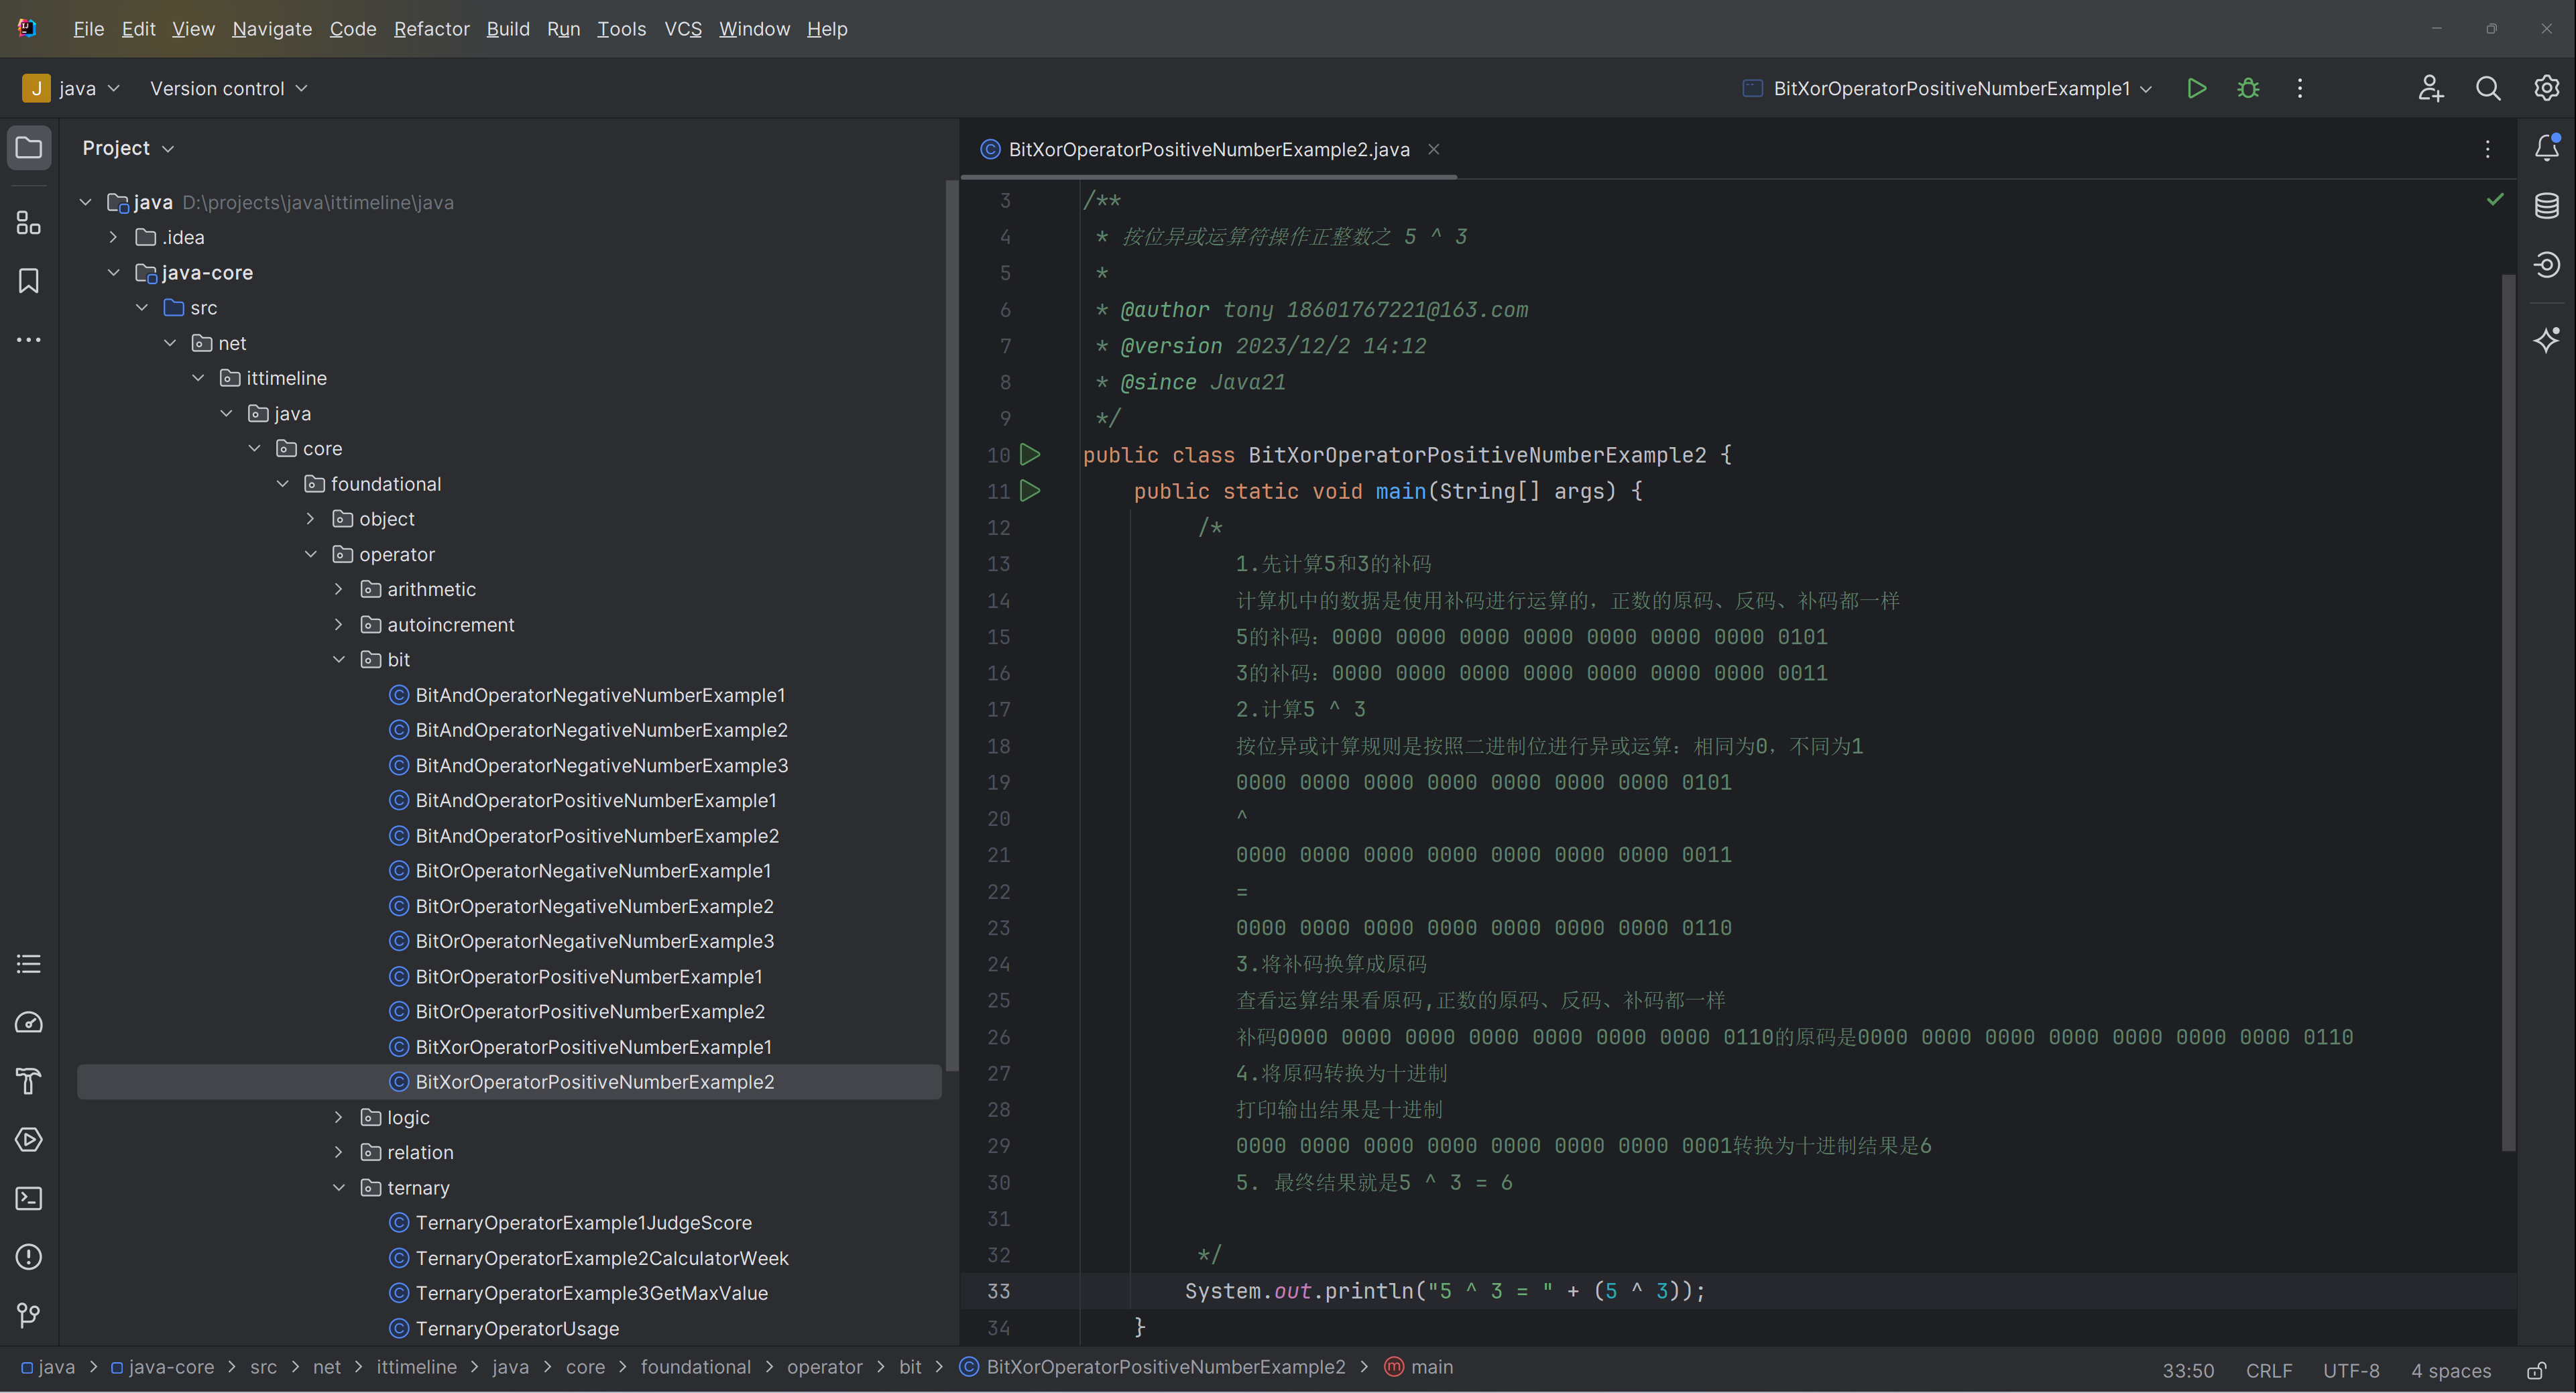The image size is (2576, 1393).
Task: Click the main method breadcrumb
Action: tap(1418, 1367)
